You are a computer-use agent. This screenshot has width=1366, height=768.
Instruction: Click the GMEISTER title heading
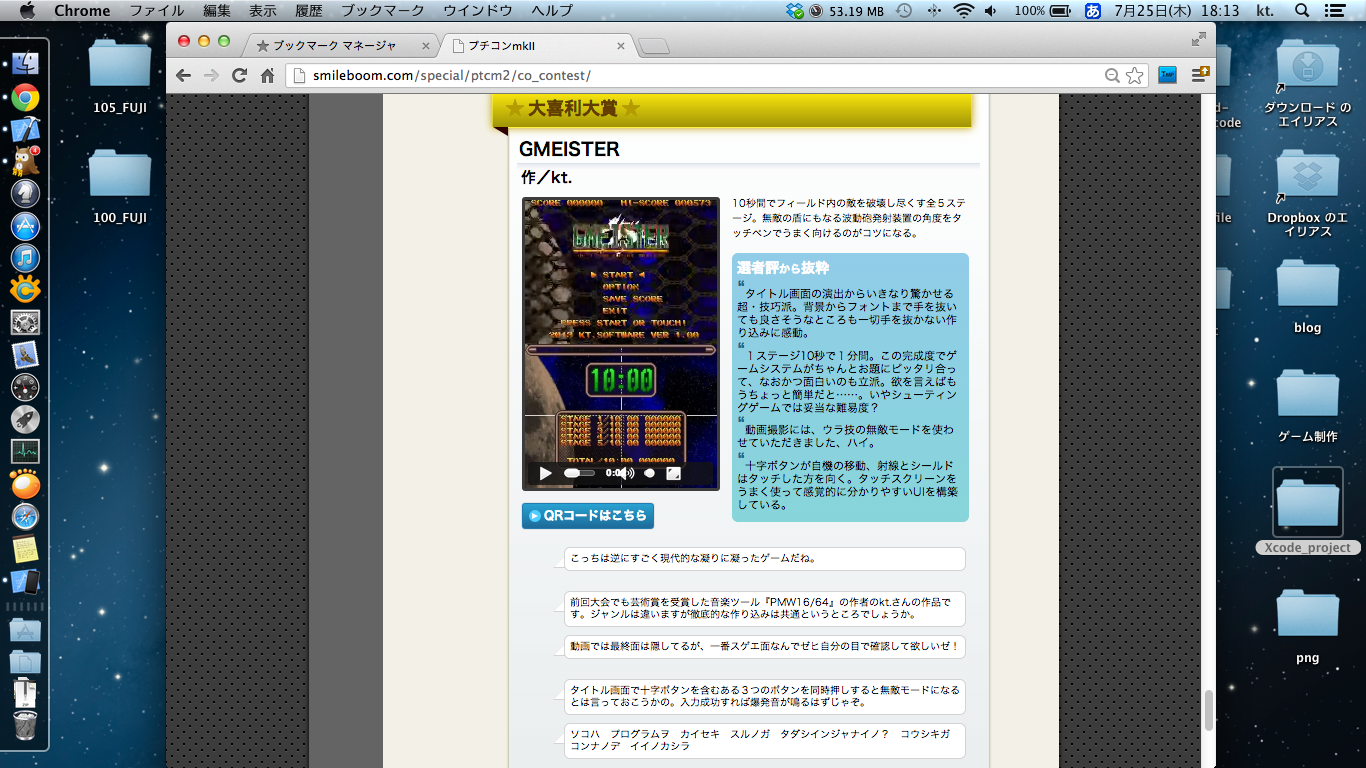pyautogui.click(x=569, y=149)
